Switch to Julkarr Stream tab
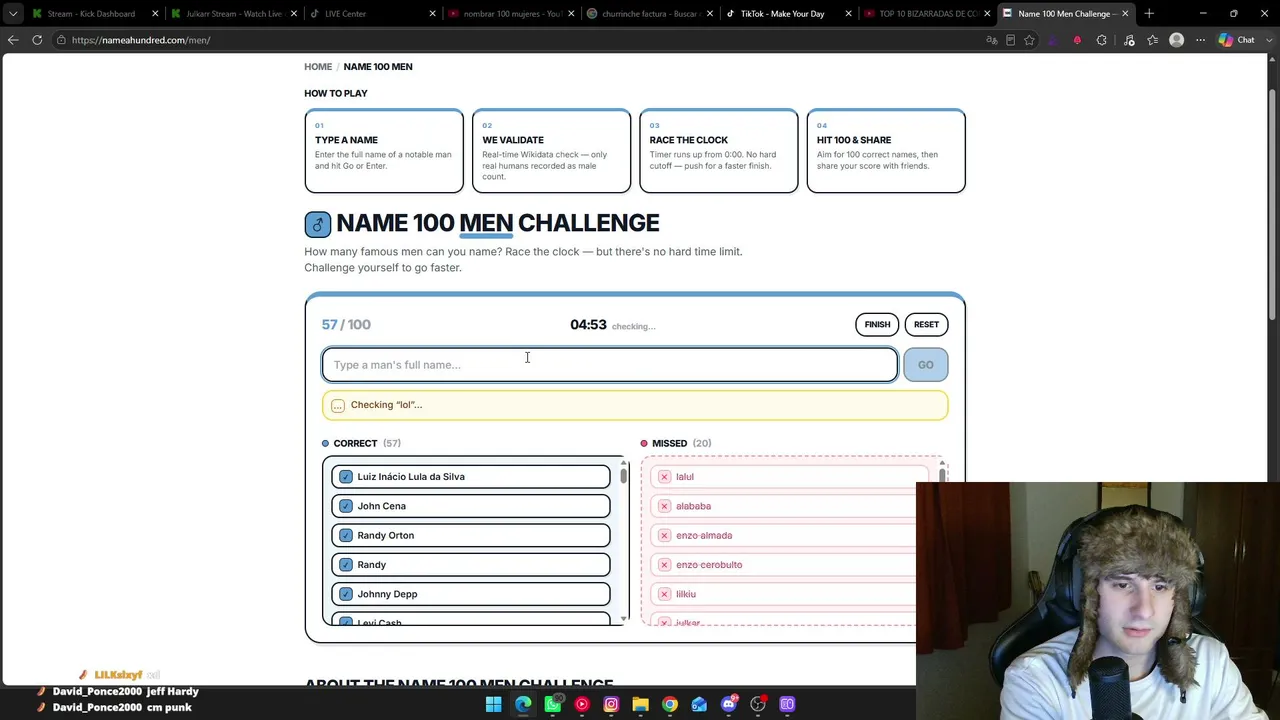 234,13
